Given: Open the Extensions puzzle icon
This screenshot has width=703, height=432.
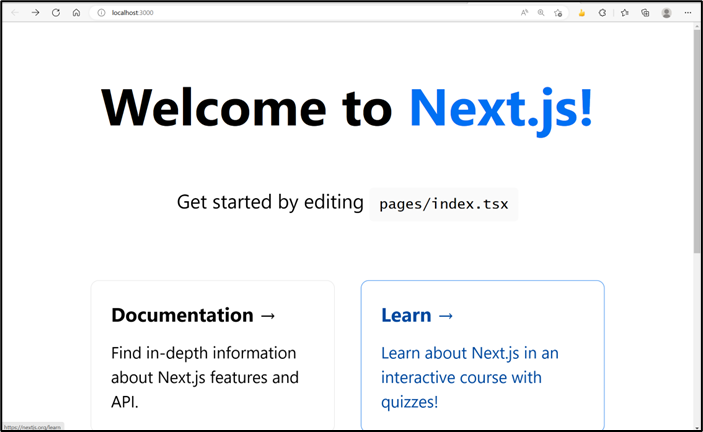Looking at the screenshot, I should coord(602,13).
